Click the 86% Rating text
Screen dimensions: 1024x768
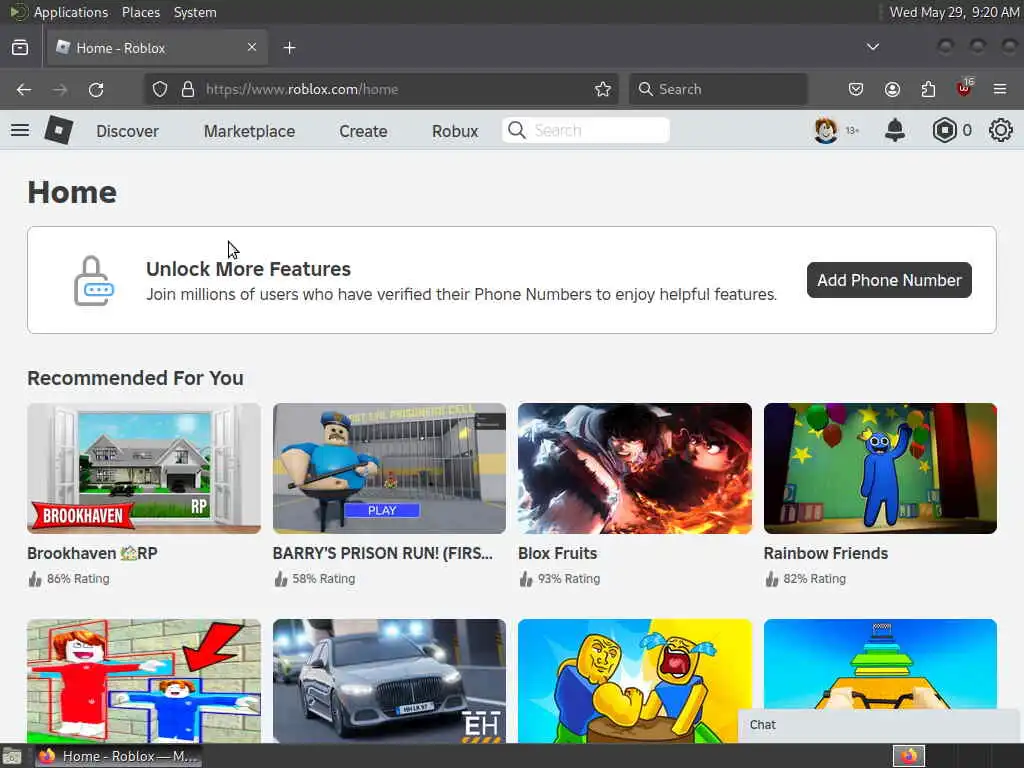pyautogui.click(x=78, y=579)
